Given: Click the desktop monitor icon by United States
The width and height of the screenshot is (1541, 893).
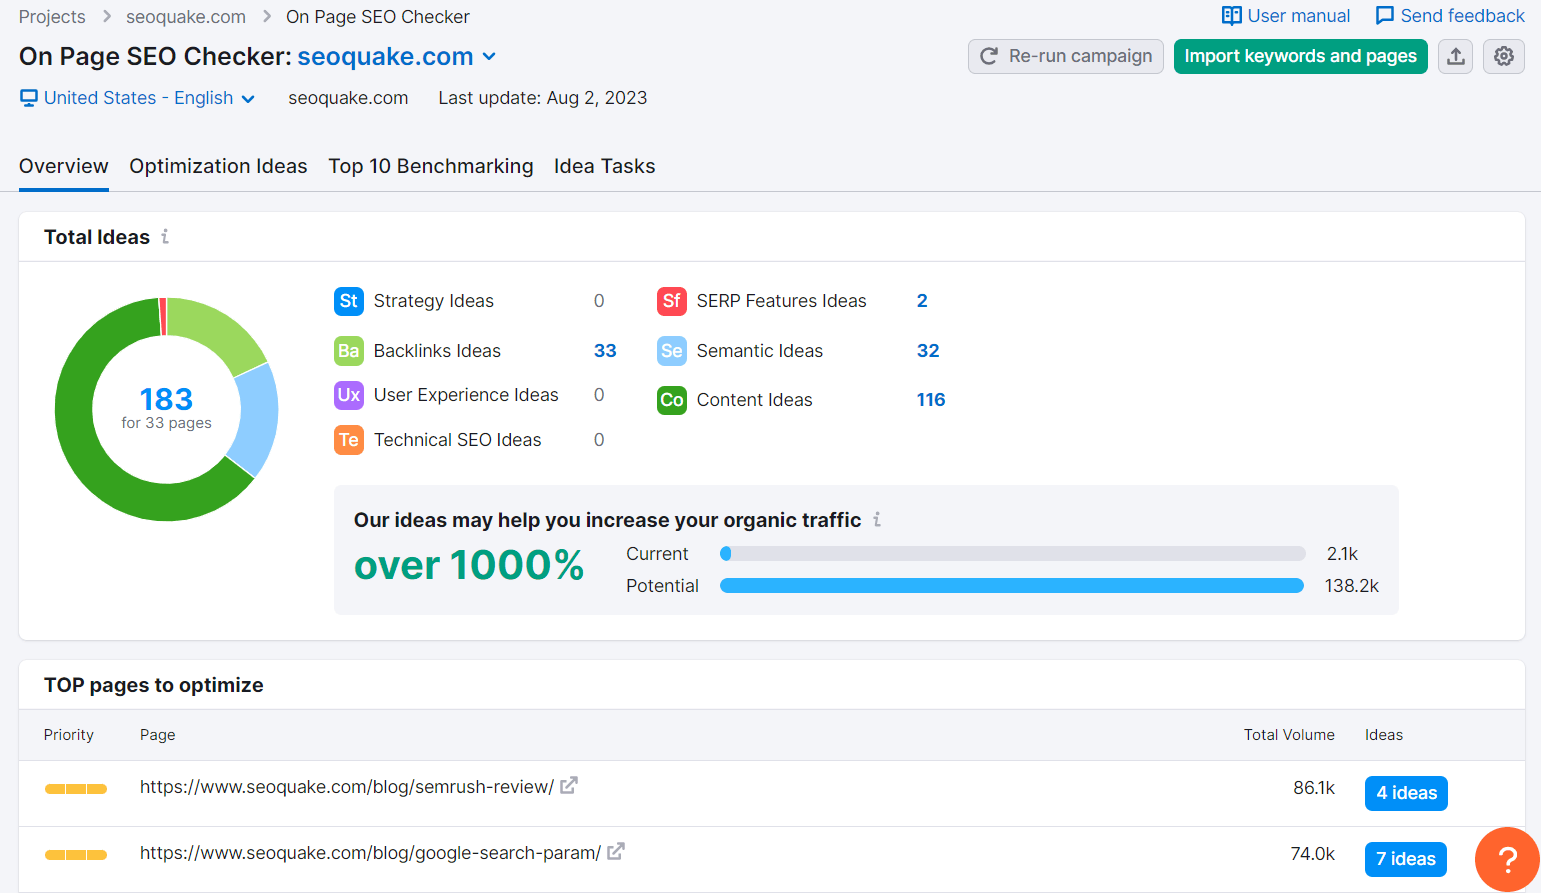Looking at the screenshot, I should (x=29, y=98).
